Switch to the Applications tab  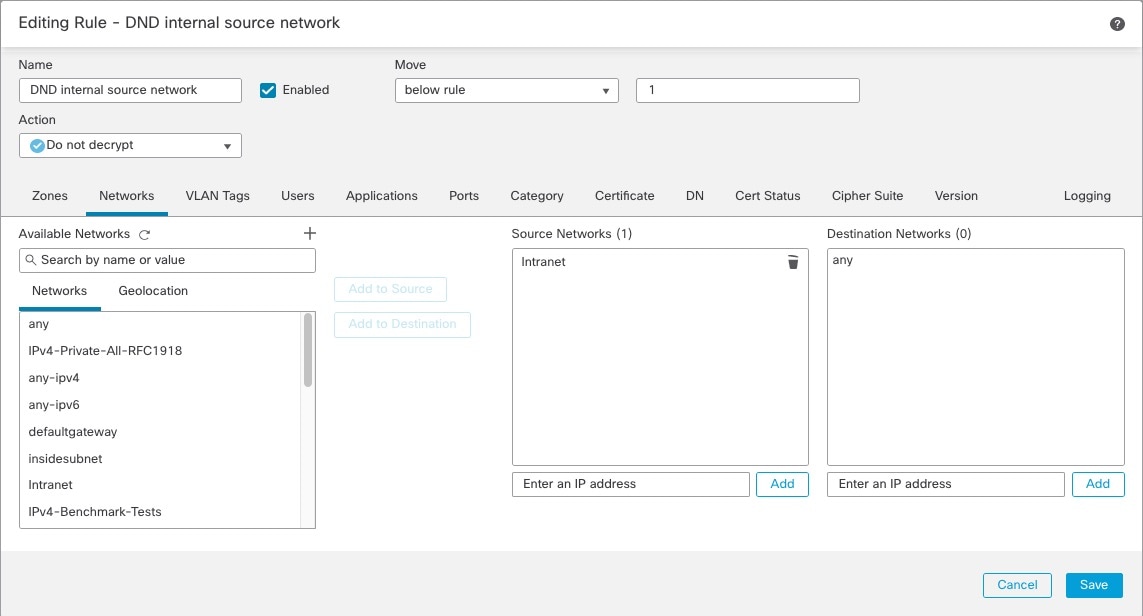click(382, 196)
